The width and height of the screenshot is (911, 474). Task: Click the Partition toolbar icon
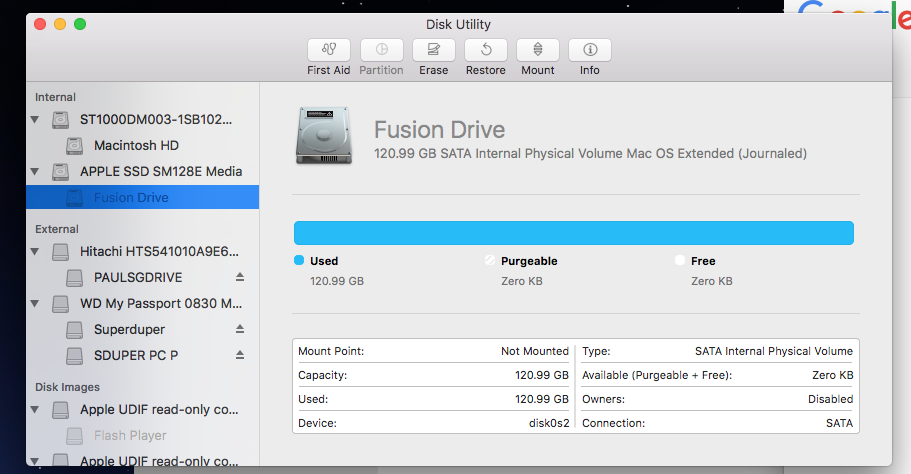pyautogui.click(x=382, y=50)
